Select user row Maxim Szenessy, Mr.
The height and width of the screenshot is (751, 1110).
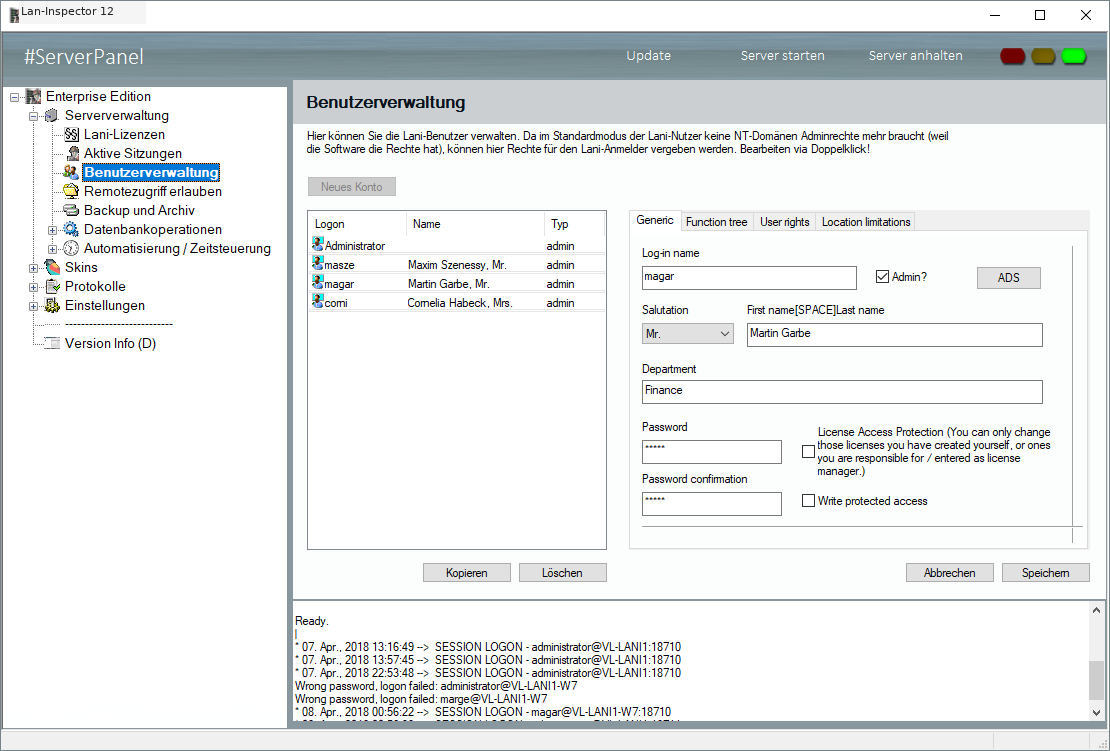(x=457, y=265)
